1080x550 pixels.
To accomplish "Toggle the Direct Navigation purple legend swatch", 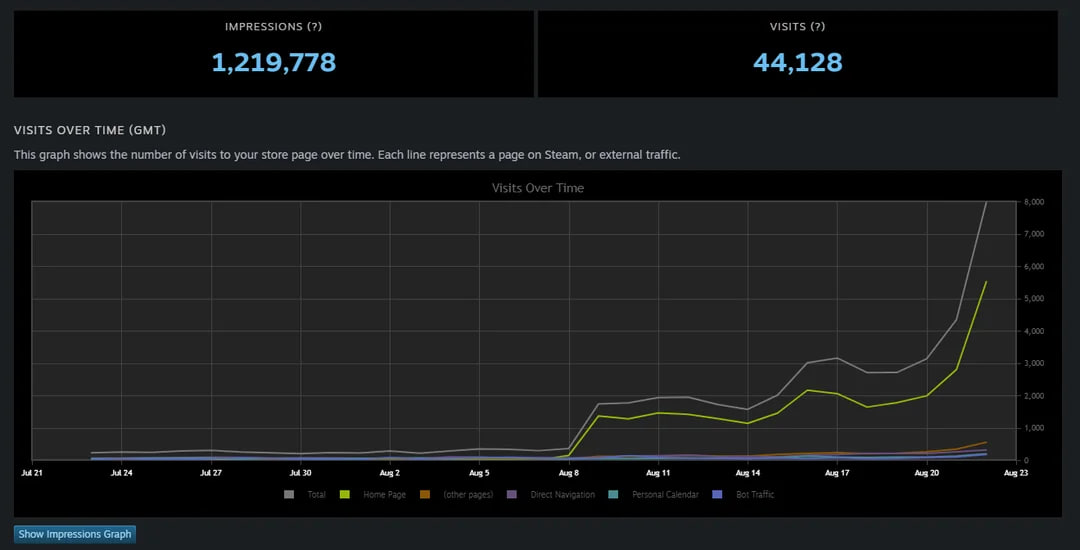I will point(512,494).
